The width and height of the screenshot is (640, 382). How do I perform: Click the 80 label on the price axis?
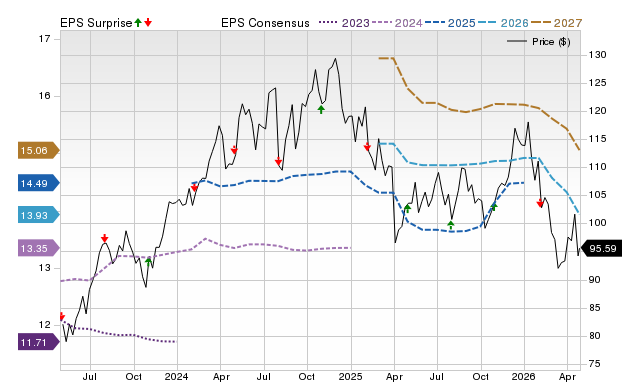(x=594, y=335)
